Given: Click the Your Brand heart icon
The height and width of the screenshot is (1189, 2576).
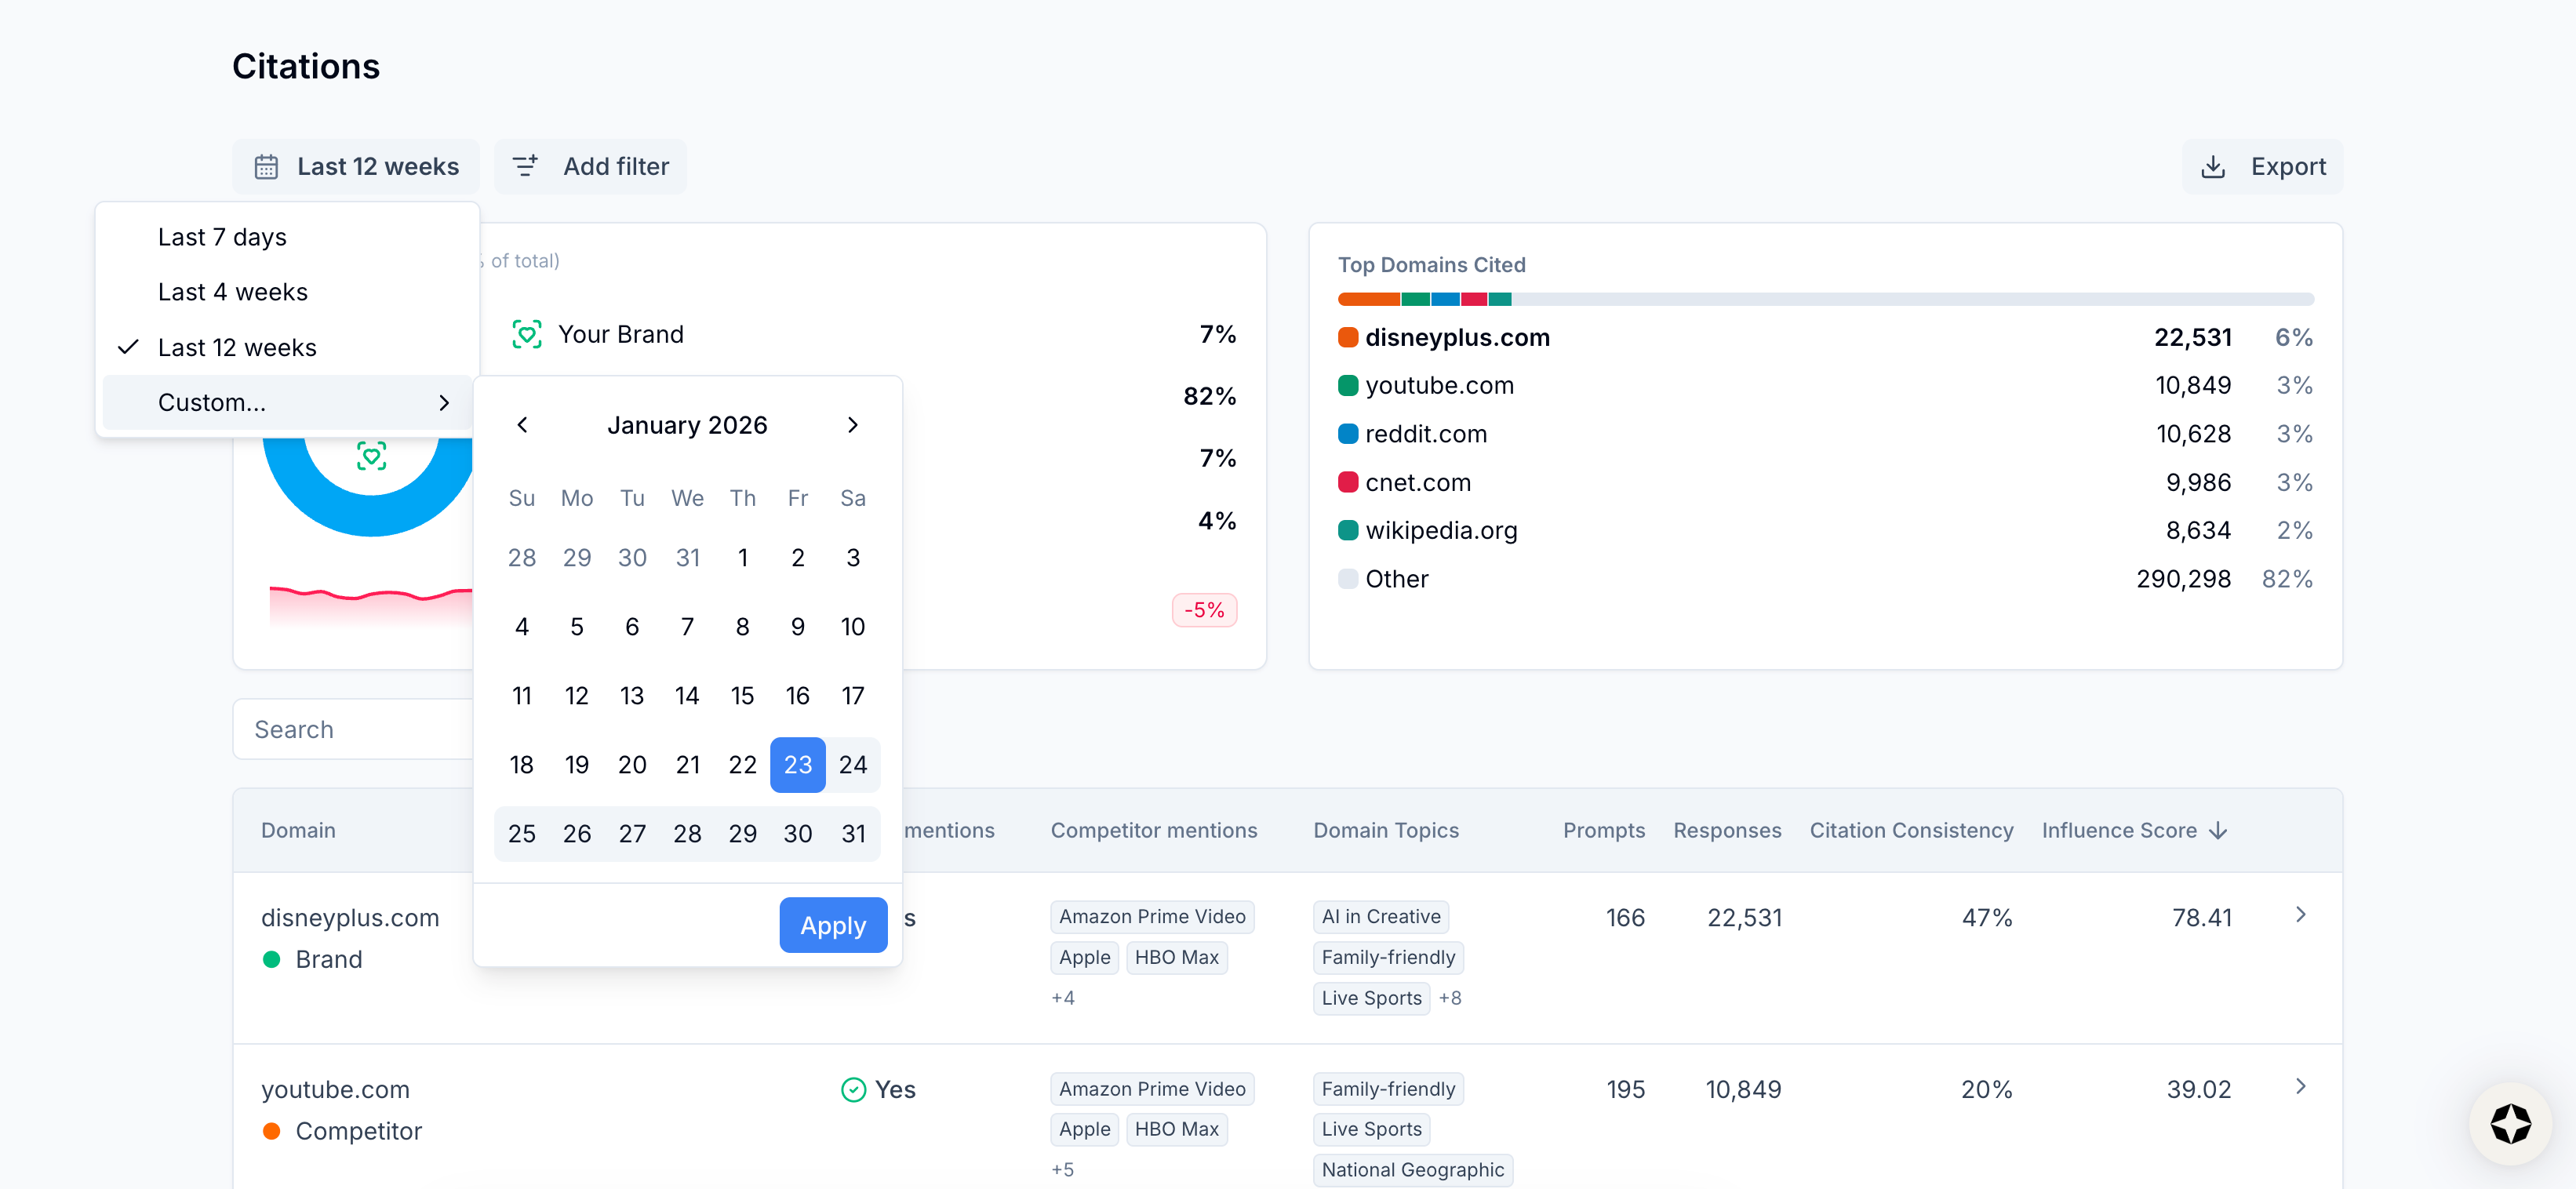Looking at the screenshot, I should click(527, 334).
